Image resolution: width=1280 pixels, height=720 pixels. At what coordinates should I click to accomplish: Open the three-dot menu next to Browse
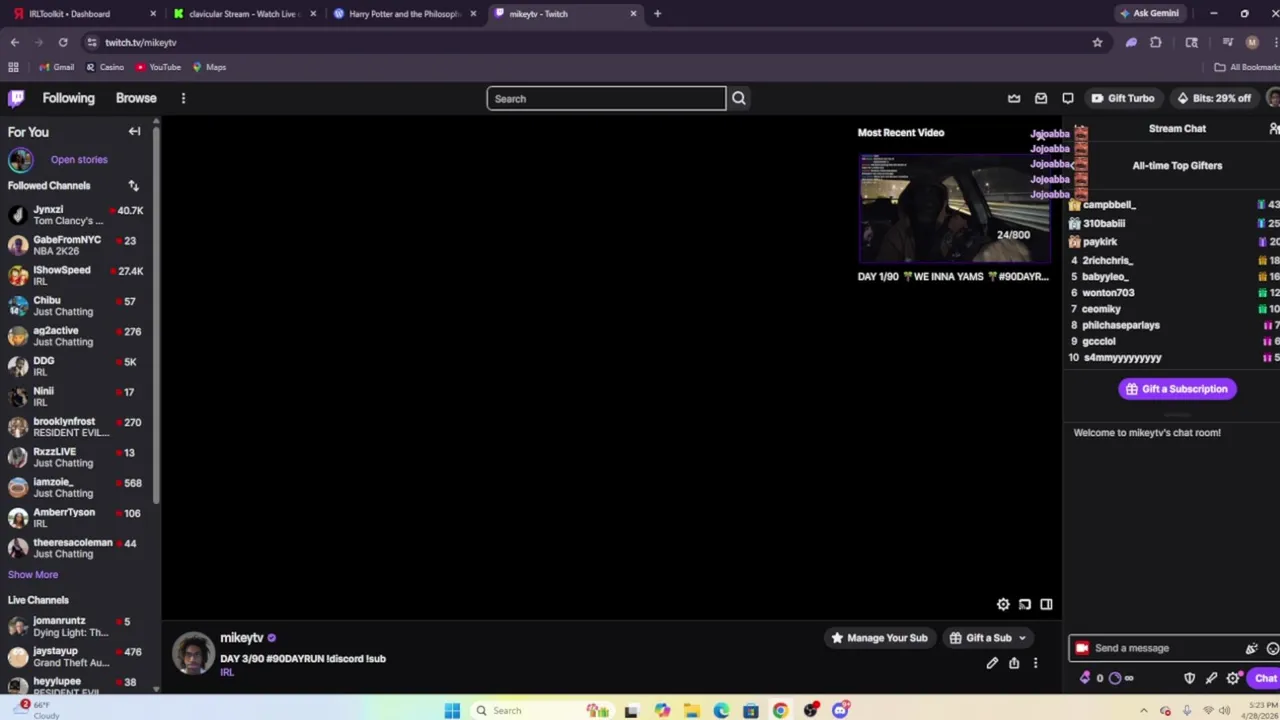183,98
